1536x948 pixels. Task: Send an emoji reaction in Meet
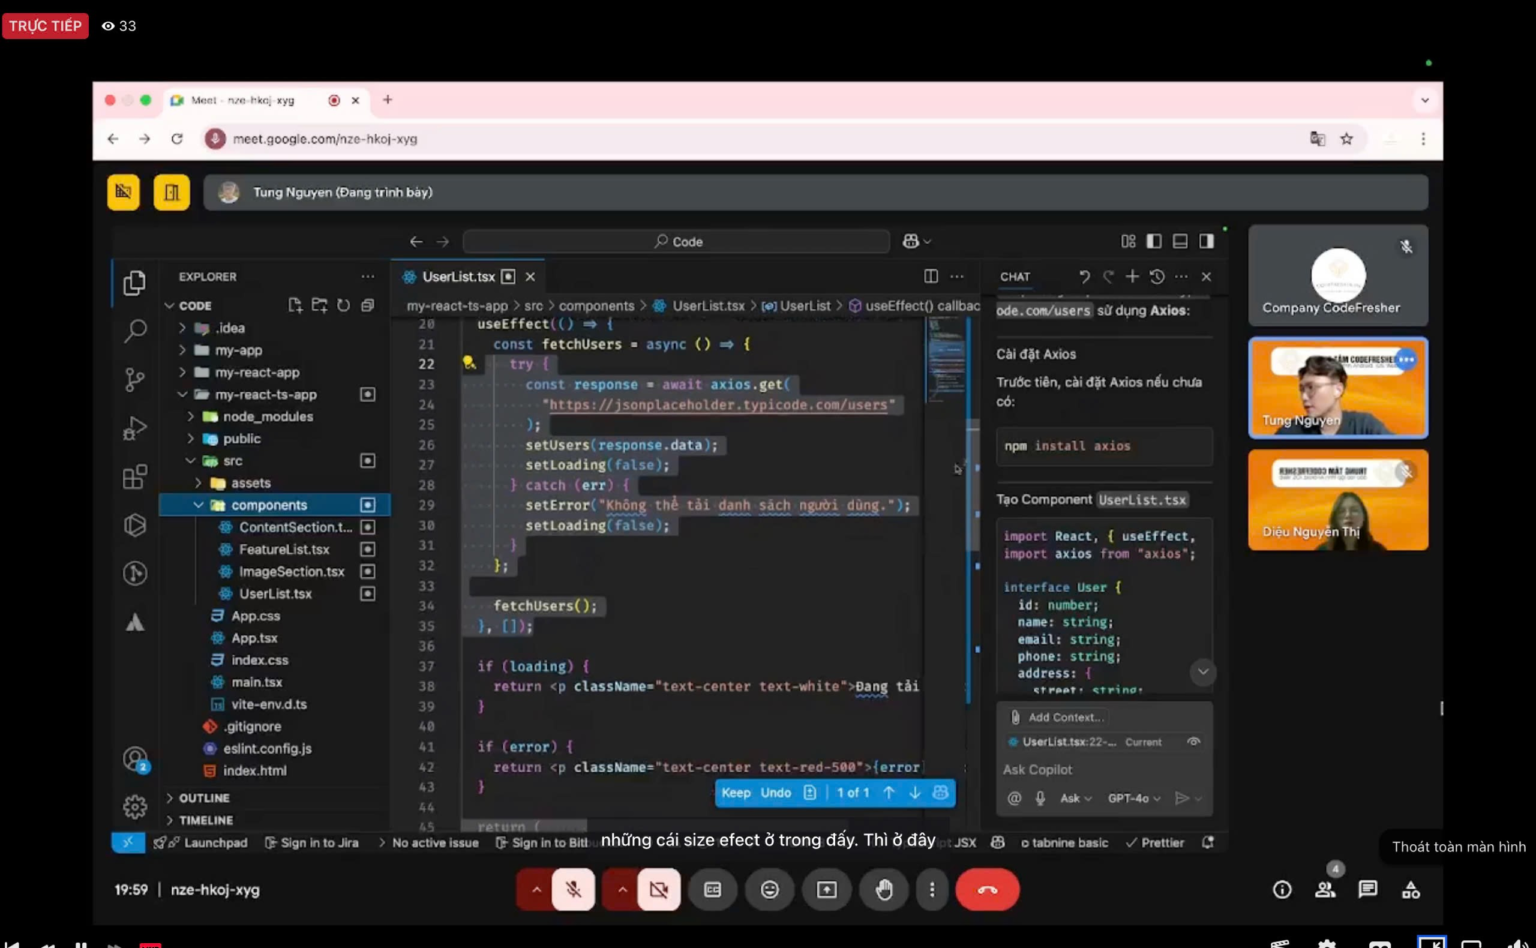769,889
